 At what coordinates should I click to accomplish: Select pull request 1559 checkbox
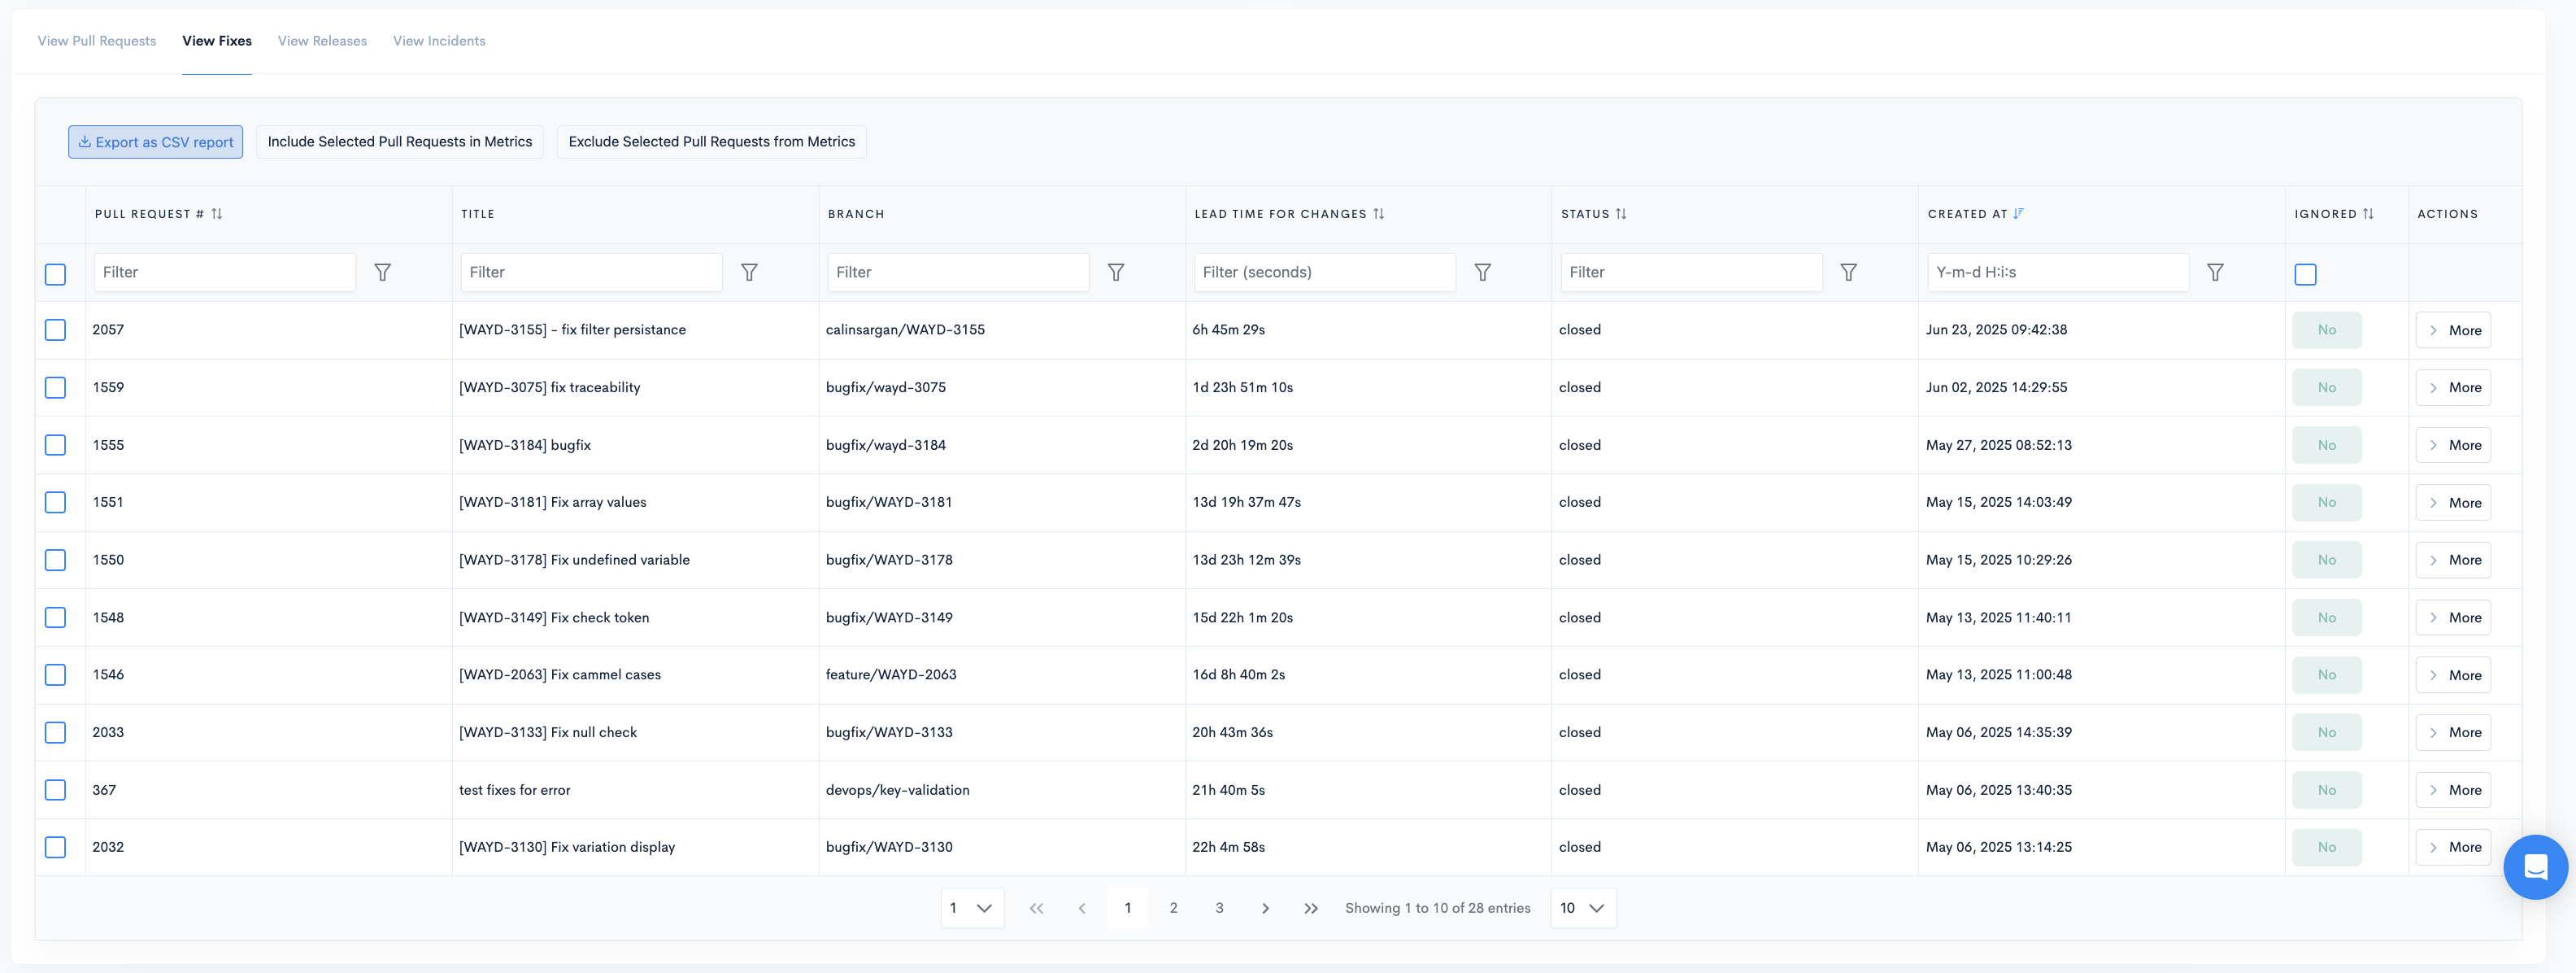pyautogui.click(x=56, y=388)
